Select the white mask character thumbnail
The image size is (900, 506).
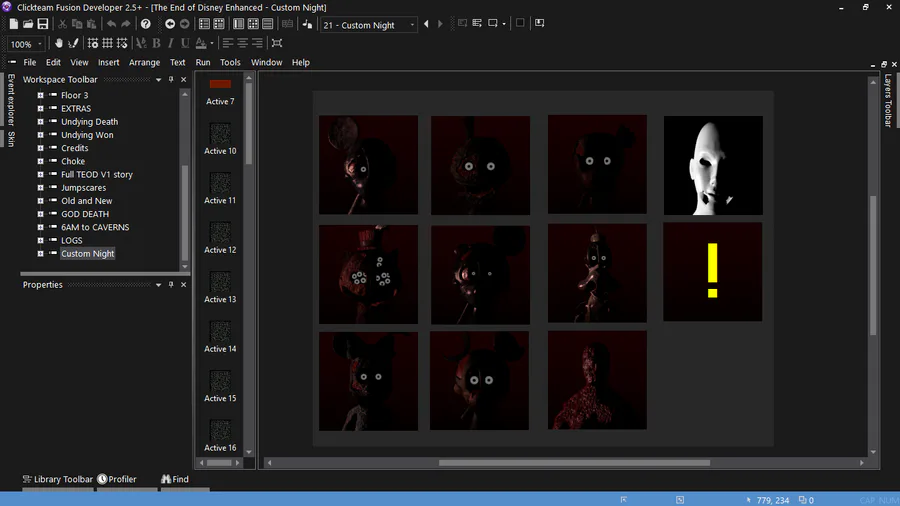click(713, 165)
